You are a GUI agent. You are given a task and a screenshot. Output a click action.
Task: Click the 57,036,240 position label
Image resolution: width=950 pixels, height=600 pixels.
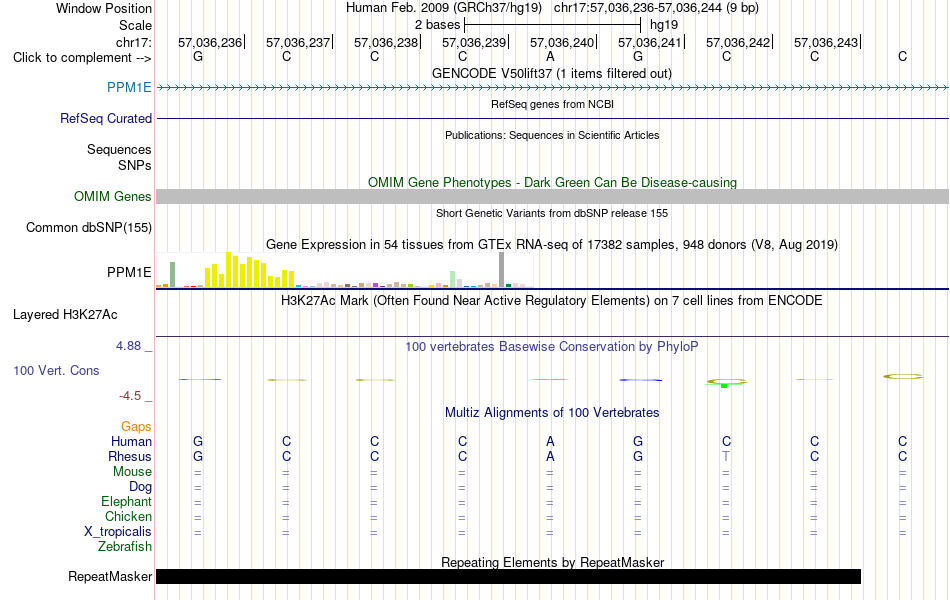(x=562, y=42)
